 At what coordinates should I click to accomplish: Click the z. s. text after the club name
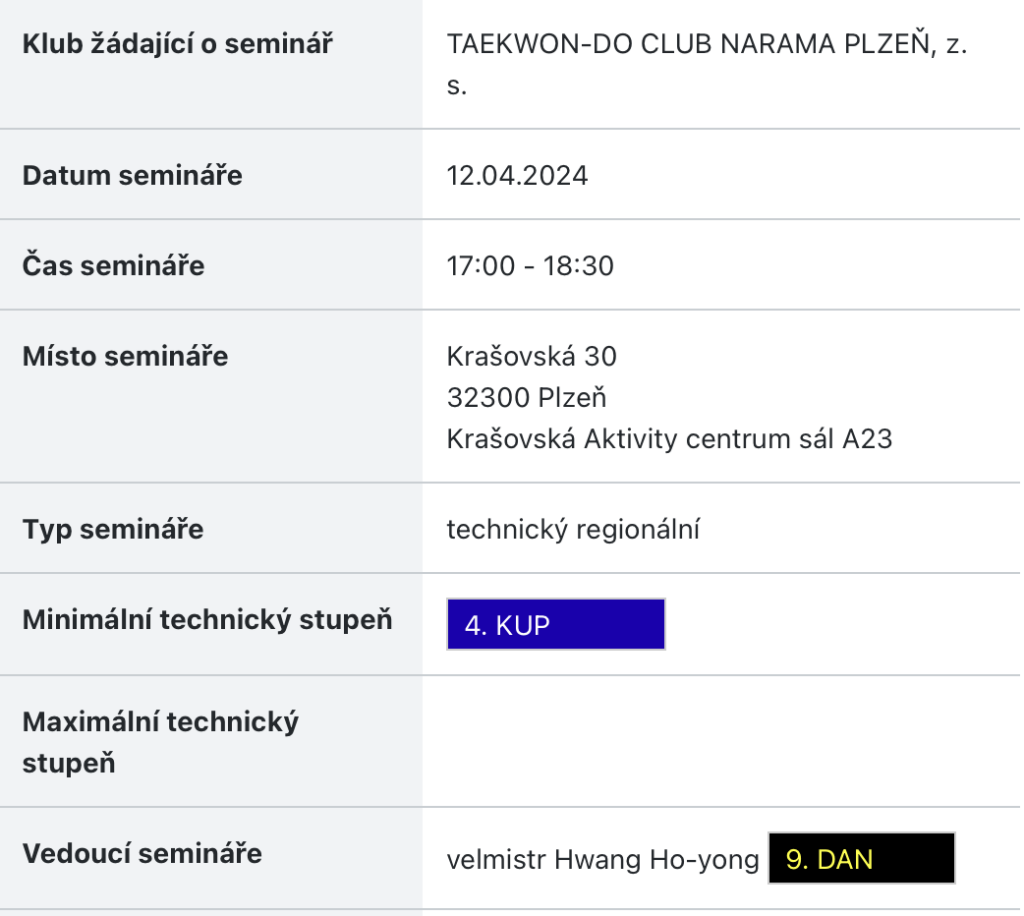tap(707, 65)
